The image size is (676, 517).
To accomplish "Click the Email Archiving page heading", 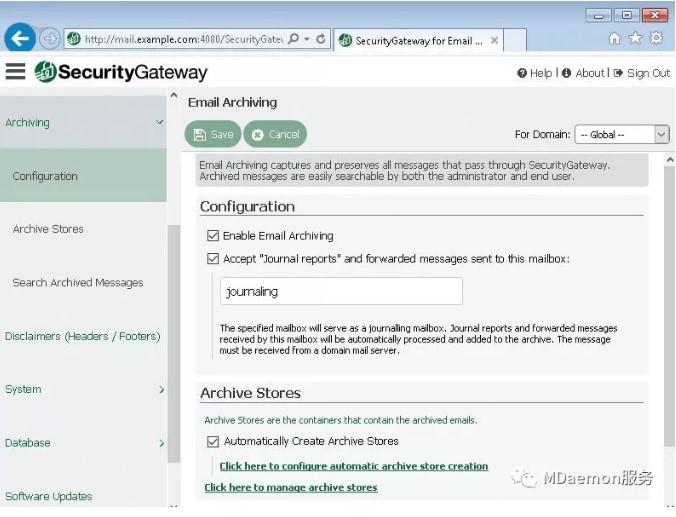I will click(232, 102).
